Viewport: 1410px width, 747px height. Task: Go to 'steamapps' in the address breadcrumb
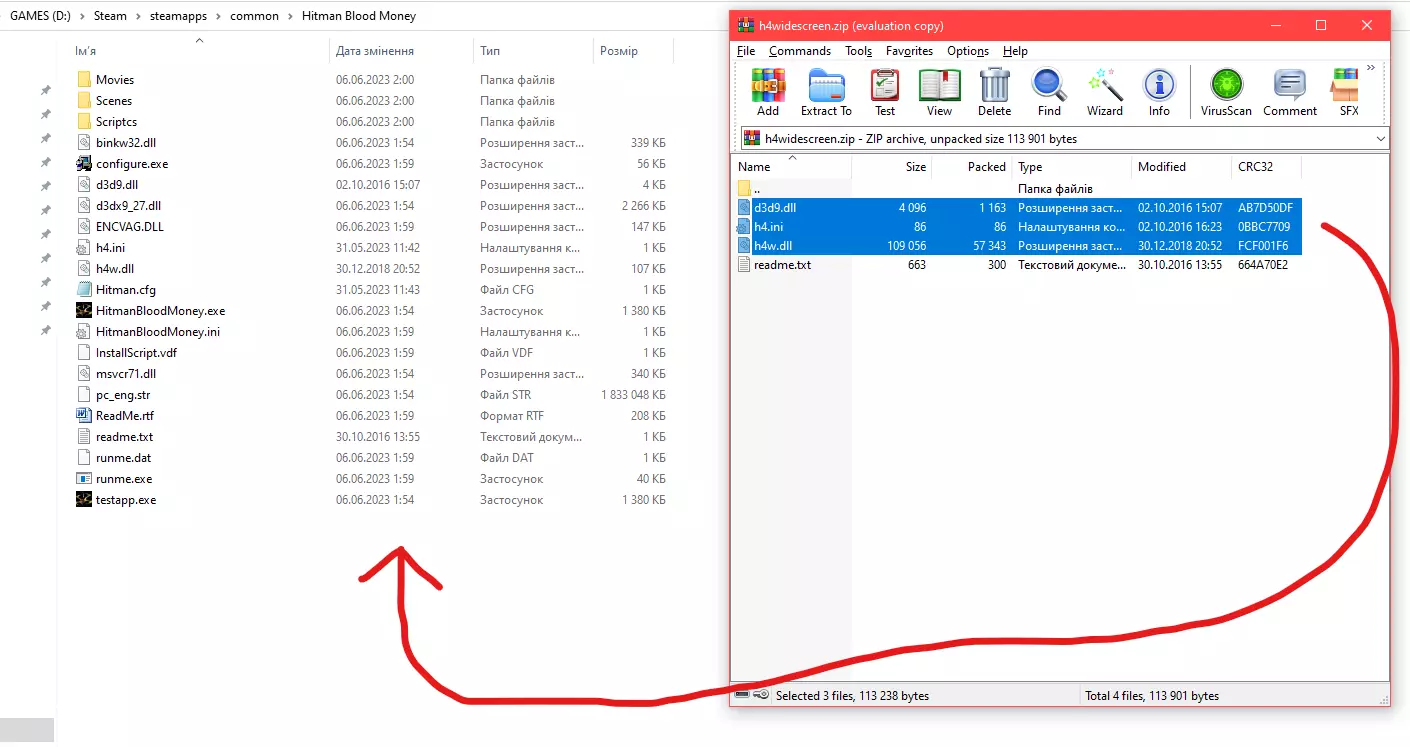(178, 16)
